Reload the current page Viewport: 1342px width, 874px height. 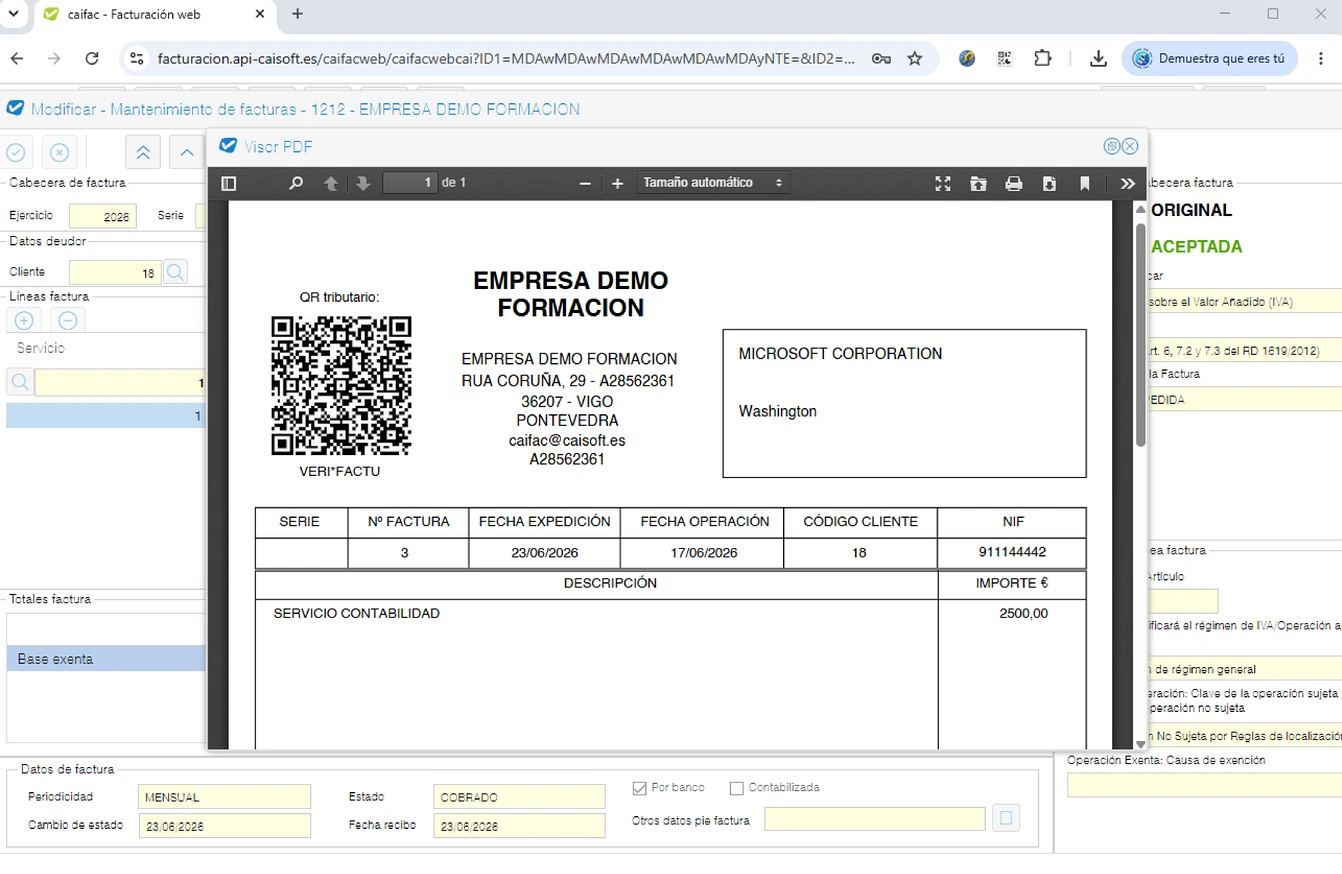tap(92, 58)
